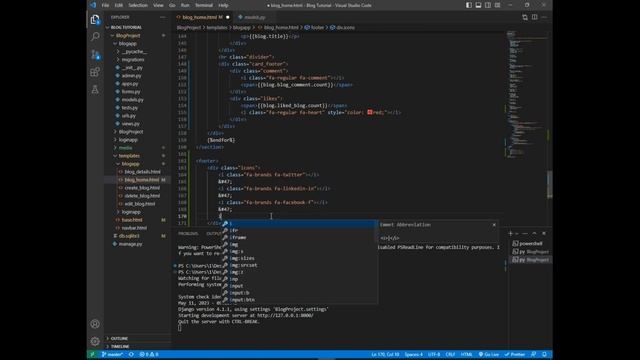Click the editor minimap
The width and height of the screenshot is (640, 360).
[526, 94]
